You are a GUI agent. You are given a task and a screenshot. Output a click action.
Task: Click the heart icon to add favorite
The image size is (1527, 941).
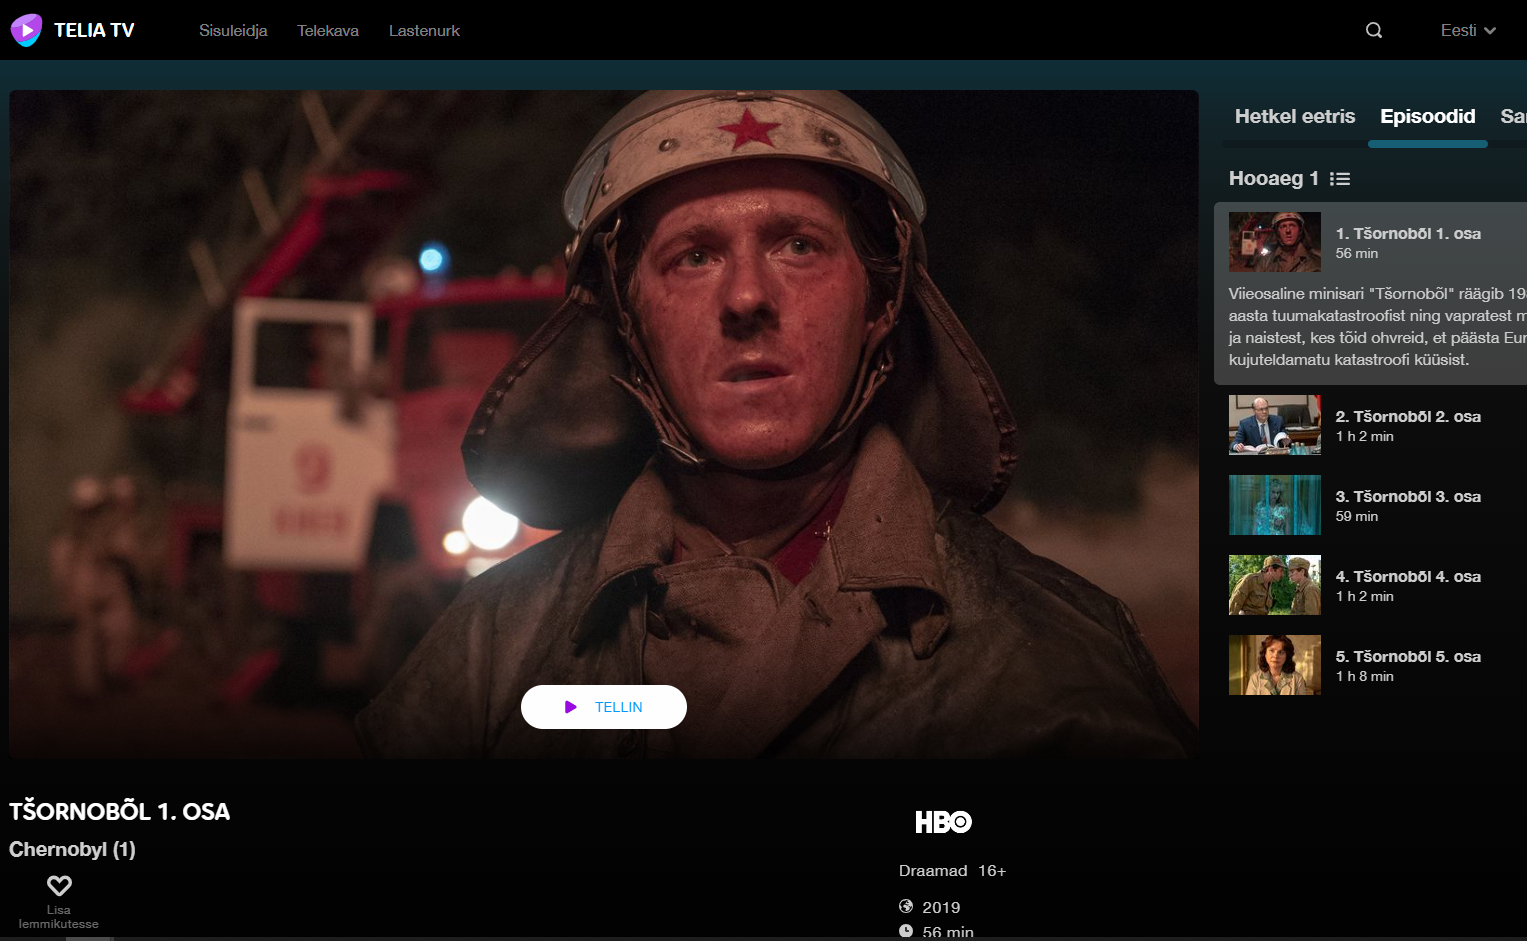point(59,885)
